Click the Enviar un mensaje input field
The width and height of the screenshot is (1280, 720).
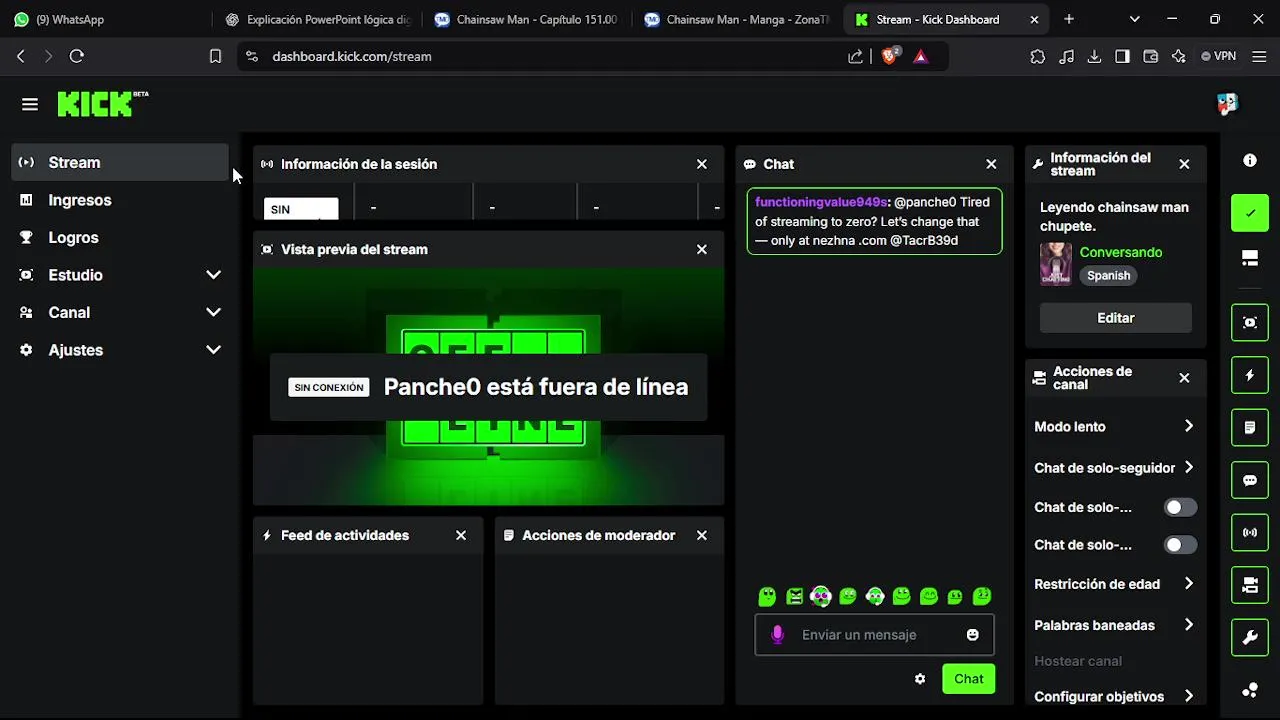(x=875, y=635)
